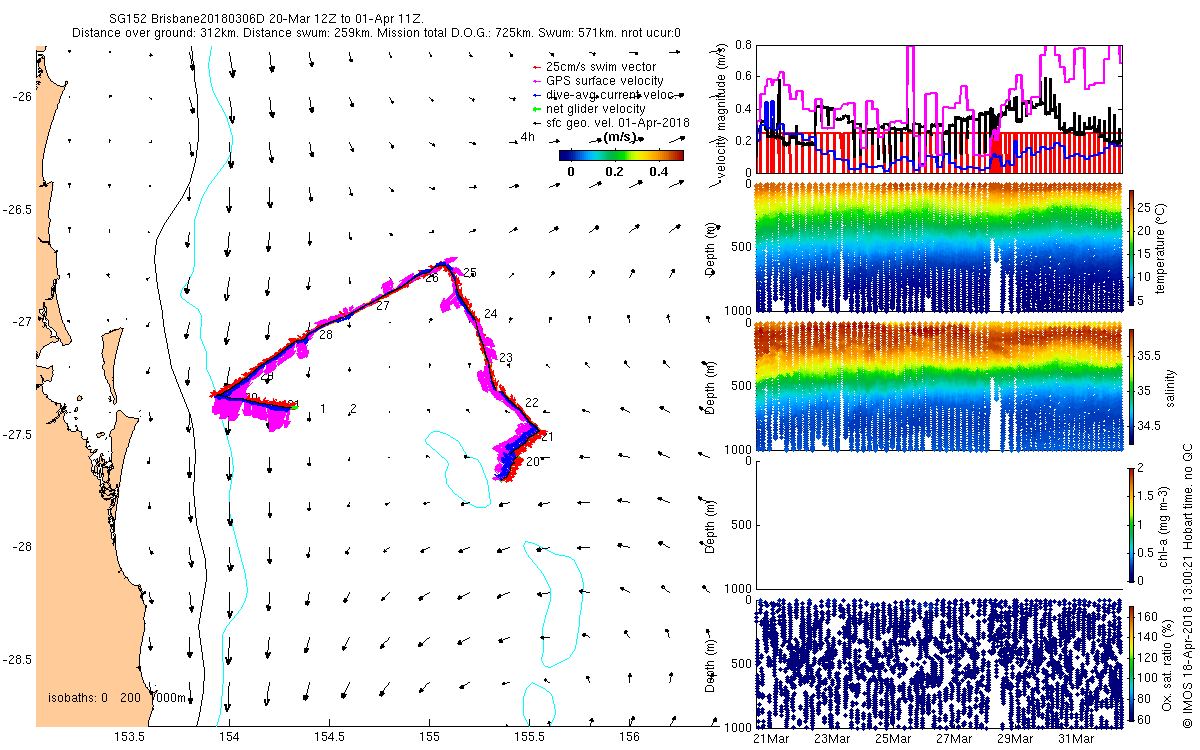
Task: Click the temperature depth section plot
Action: click(x=939, y=247)
